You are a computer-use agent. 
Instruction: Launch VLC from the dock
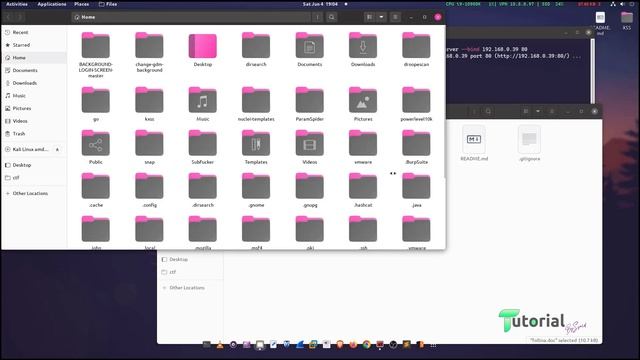[x=220, y=345]
